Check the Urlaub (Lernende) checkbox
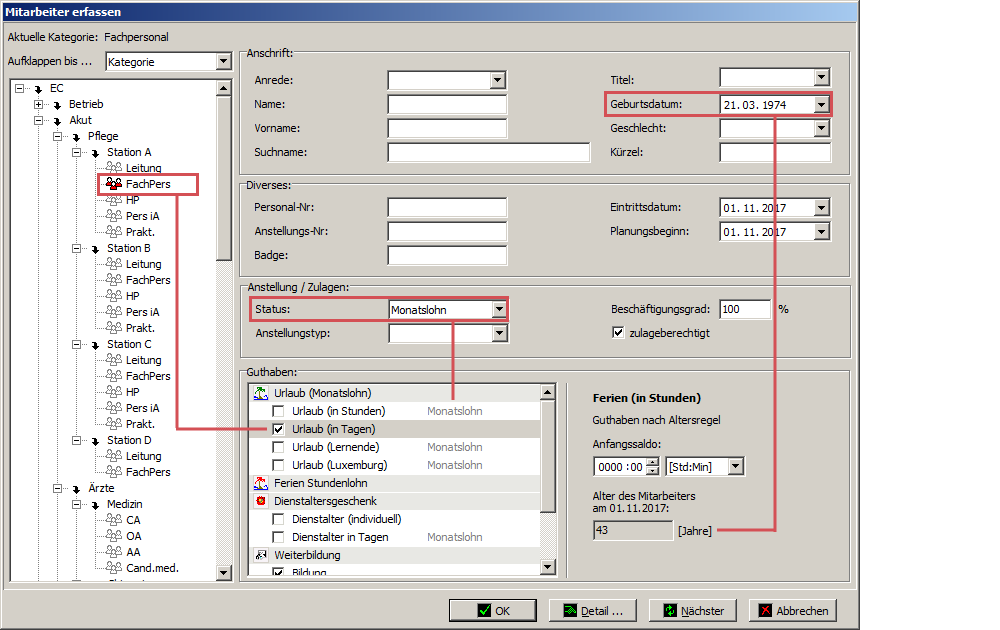The width and height of the screenshot is (1000, 630). (x=279, y=447)
